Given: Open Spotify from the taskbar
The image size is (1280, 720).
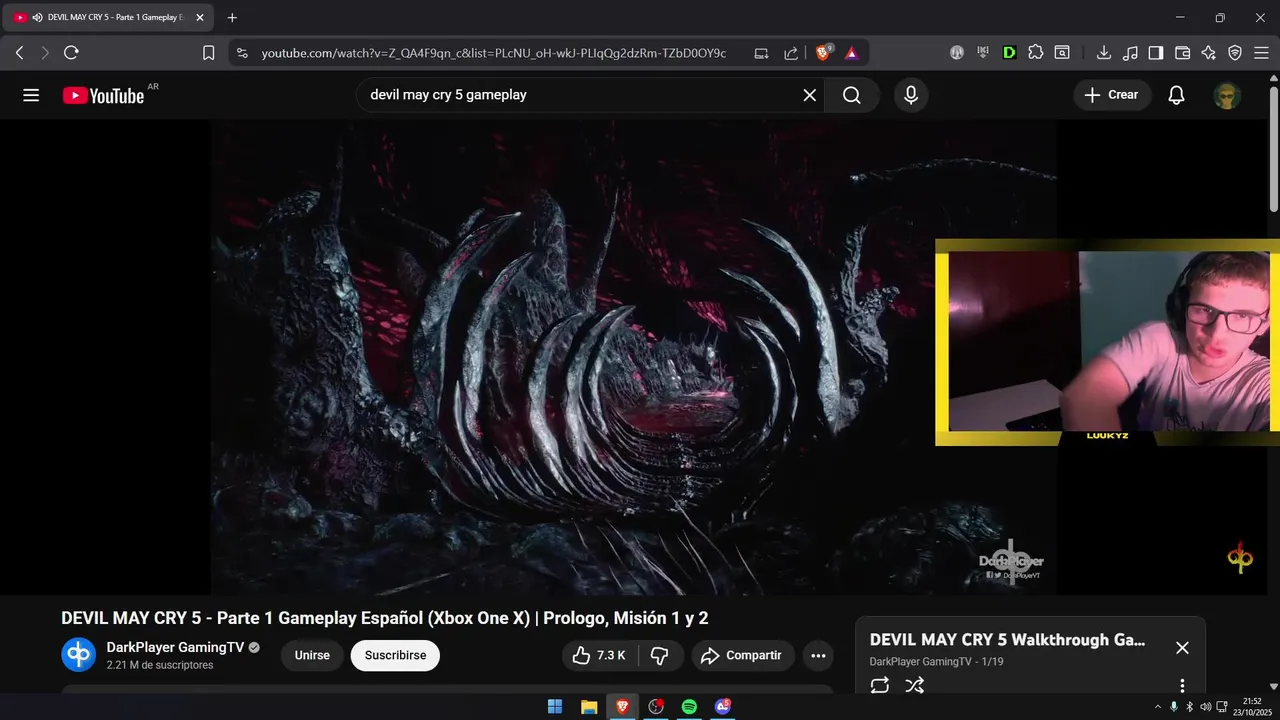Looking at the screenshot, I should pyautogui.click(x=689, y=706).
